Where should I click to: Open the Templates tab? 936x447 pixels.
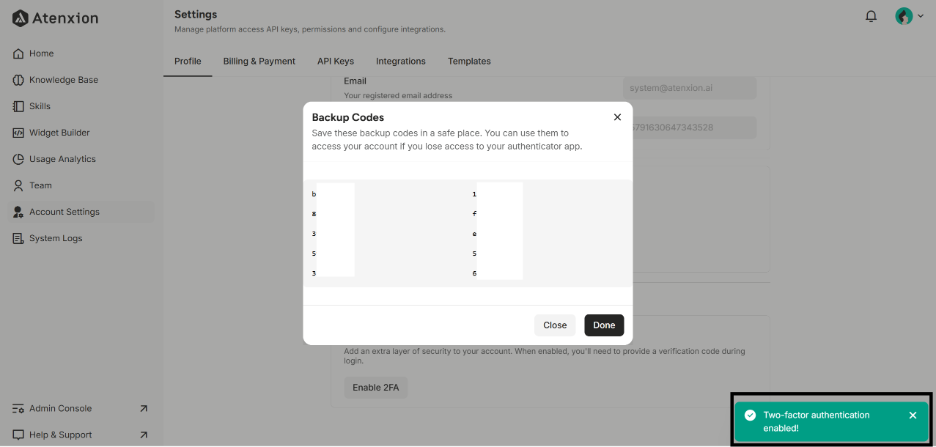point(469,61)
